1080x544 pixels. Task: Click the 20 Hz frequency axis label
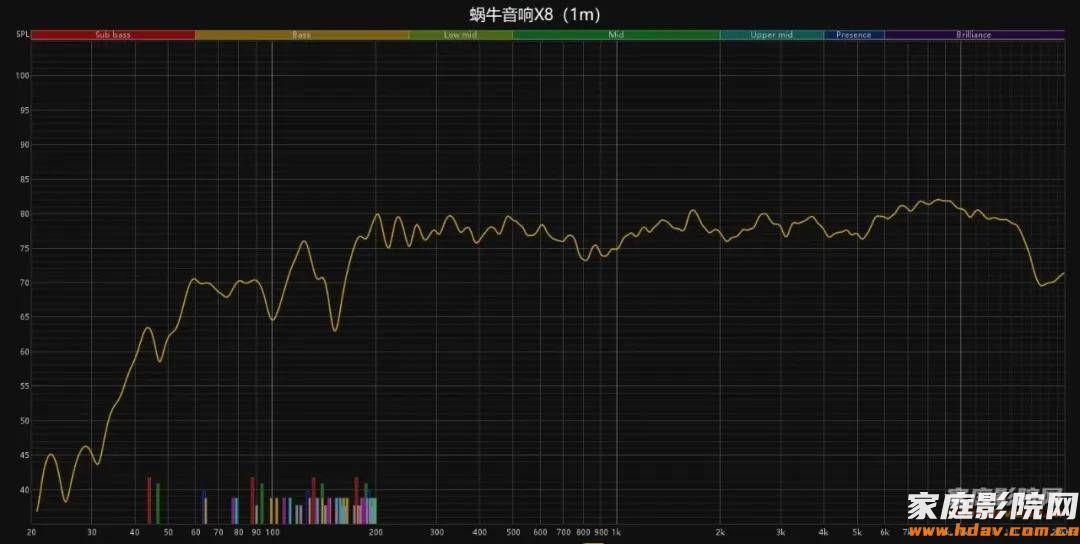click(31, 532)
